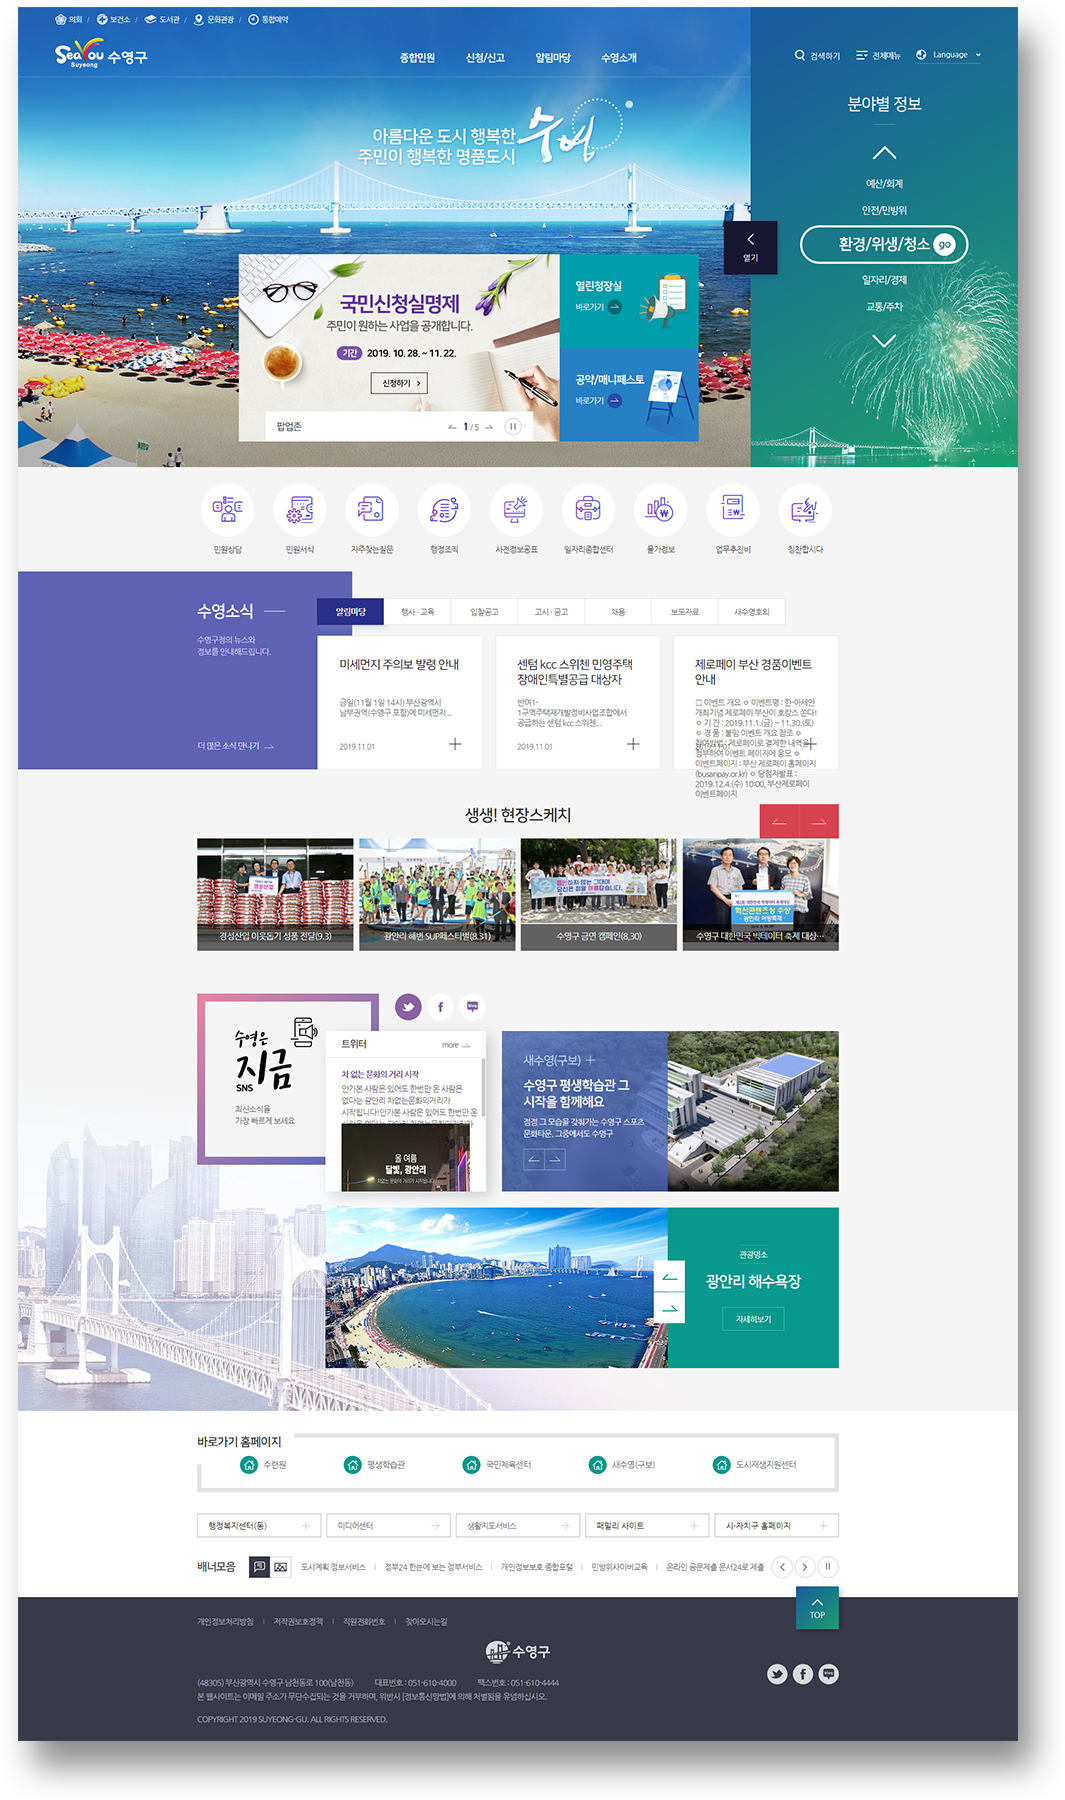Expand the 미세먼지 주의보 발령 안내 card plus
This screenshot has height=1800, width=1065.
455,744
